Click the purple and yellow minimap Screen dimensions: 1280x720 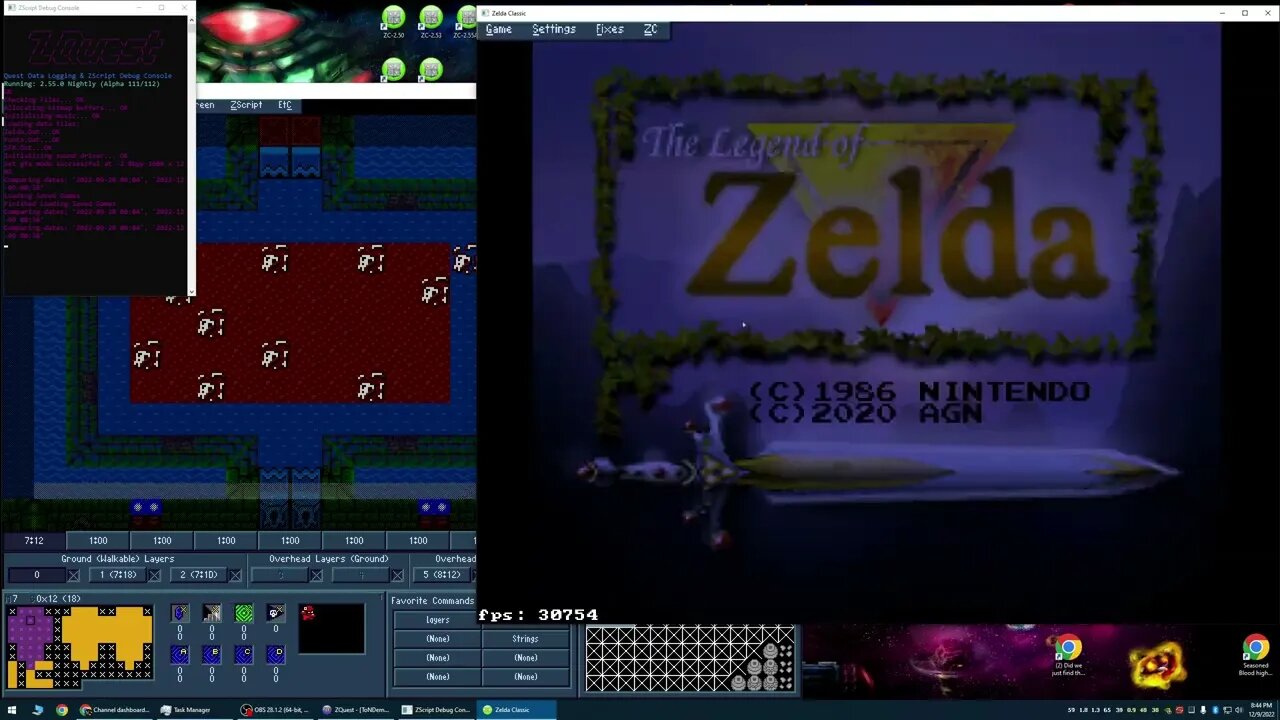[80, 646]
